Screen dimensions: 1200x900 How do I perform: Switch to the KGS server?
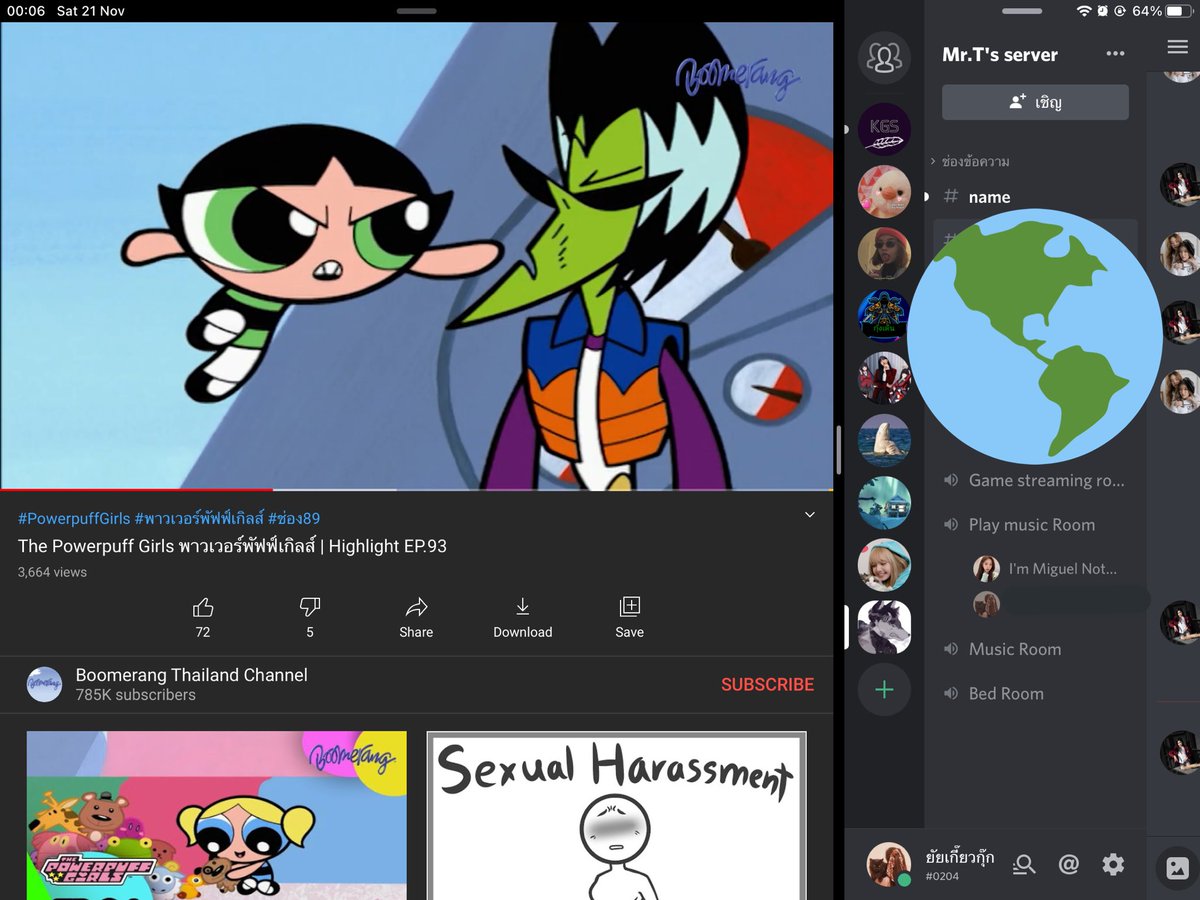[x=884, y=129]
